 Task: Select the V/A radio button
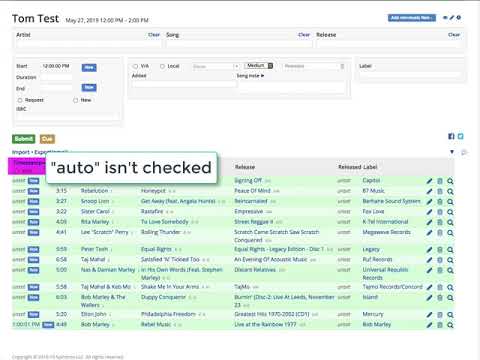(135, 66)
